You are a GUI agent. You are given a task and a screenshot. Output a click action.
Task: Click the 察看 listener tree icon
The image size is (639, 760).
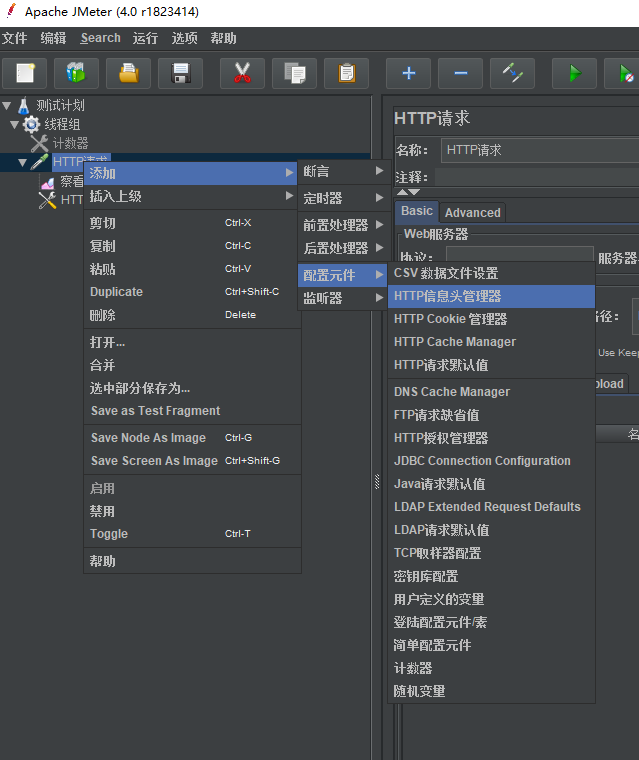click(x=48, y=182)
